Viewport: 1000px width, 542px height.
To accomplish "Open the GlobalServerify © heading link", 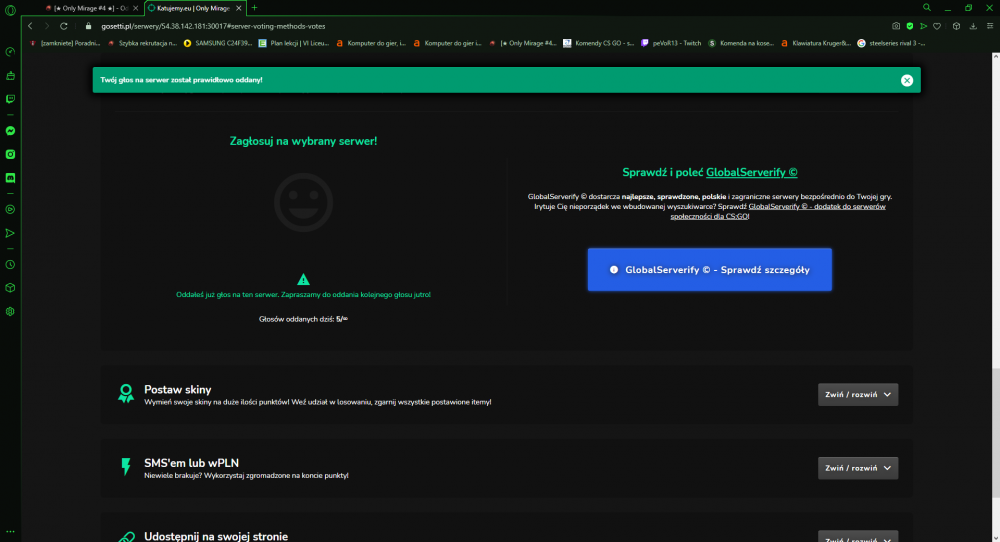I will (x=751, y=172).
